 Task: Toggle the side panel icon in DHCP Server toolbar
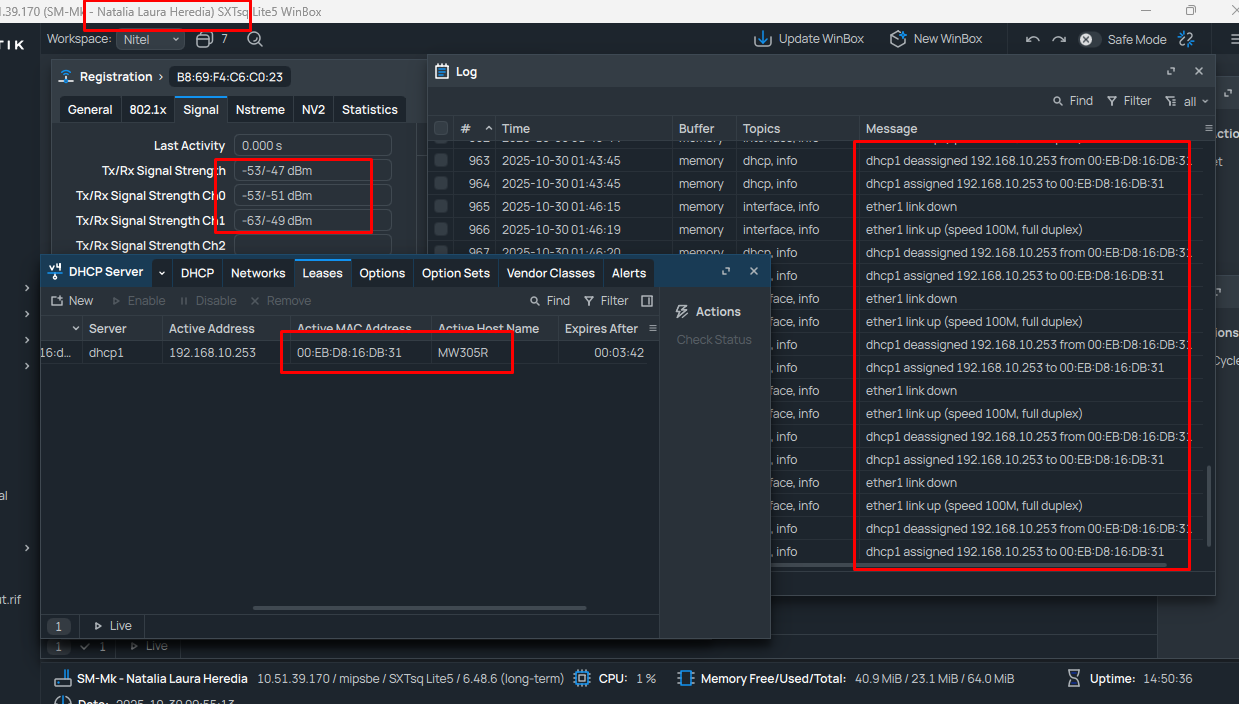tap(647, 301)
